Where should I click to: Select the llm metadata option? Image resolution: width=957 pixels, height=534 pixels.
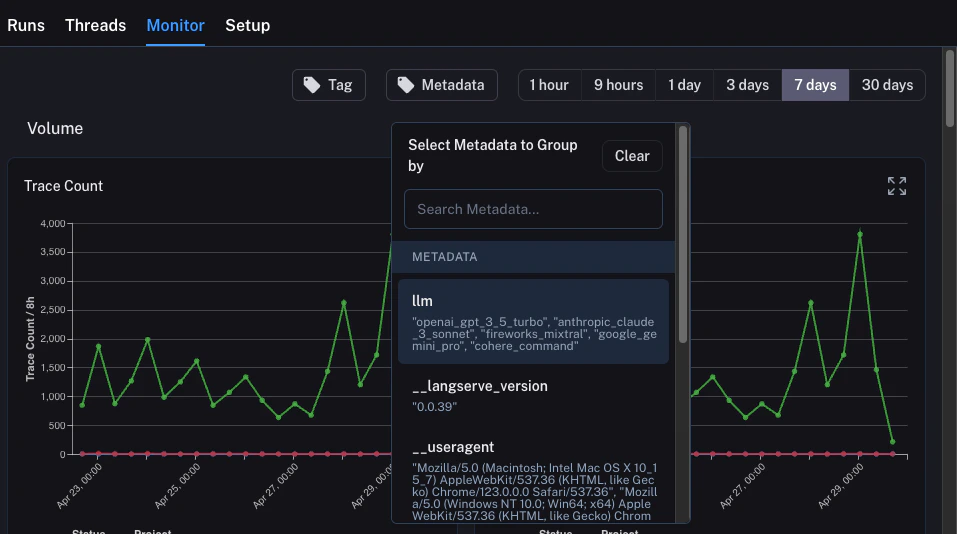(x=533, y=321)
